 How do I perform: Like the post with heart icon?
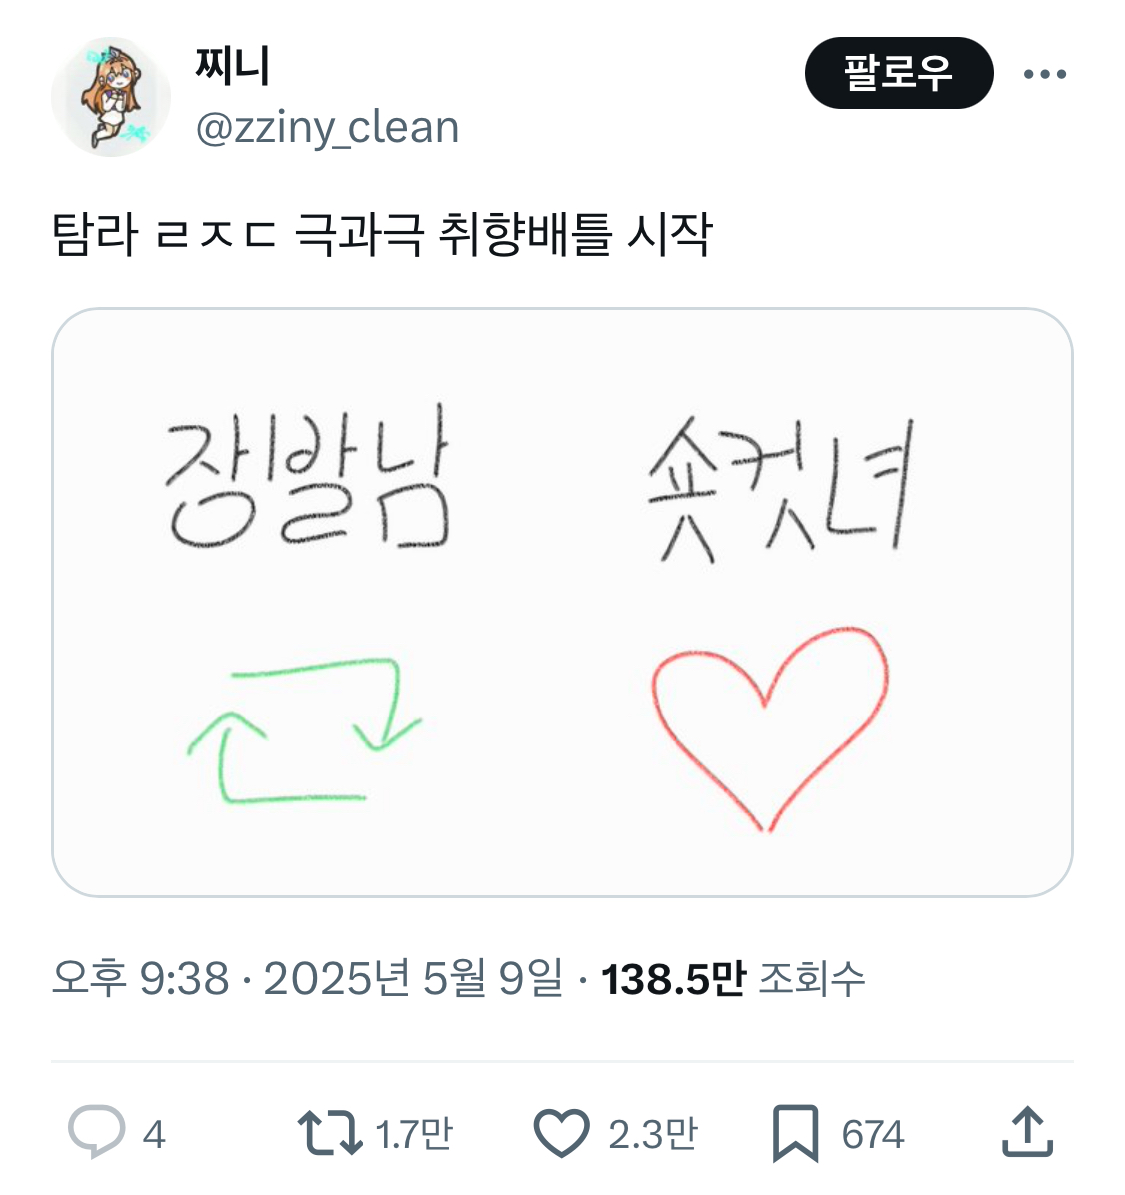[561, 1133]
